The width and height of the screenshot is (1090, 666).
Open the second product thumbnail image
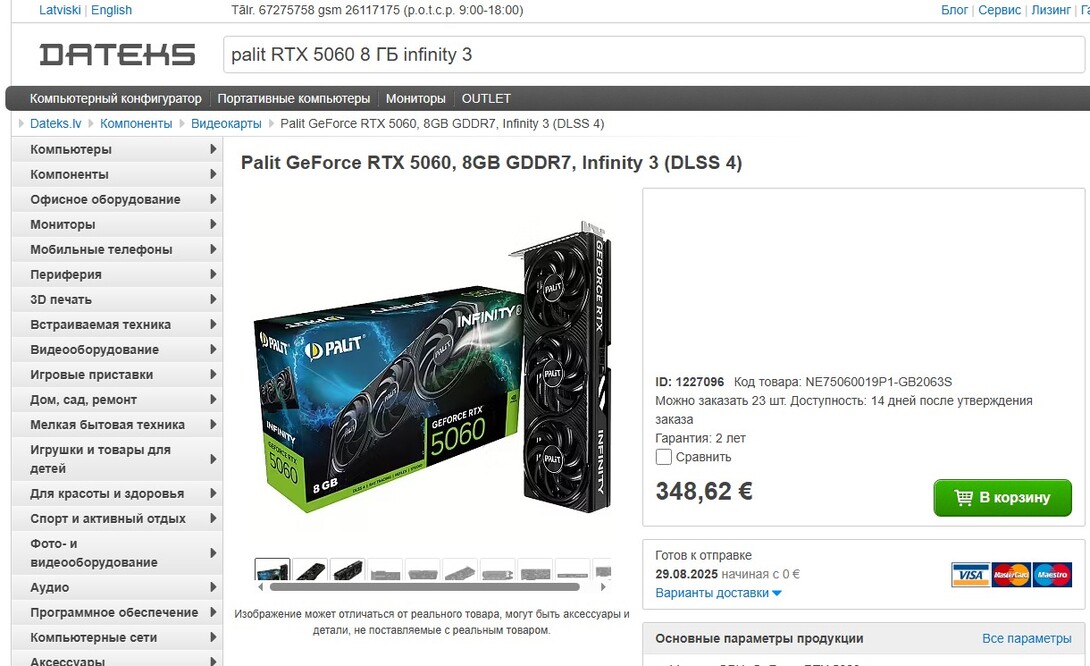pos(310,569)
